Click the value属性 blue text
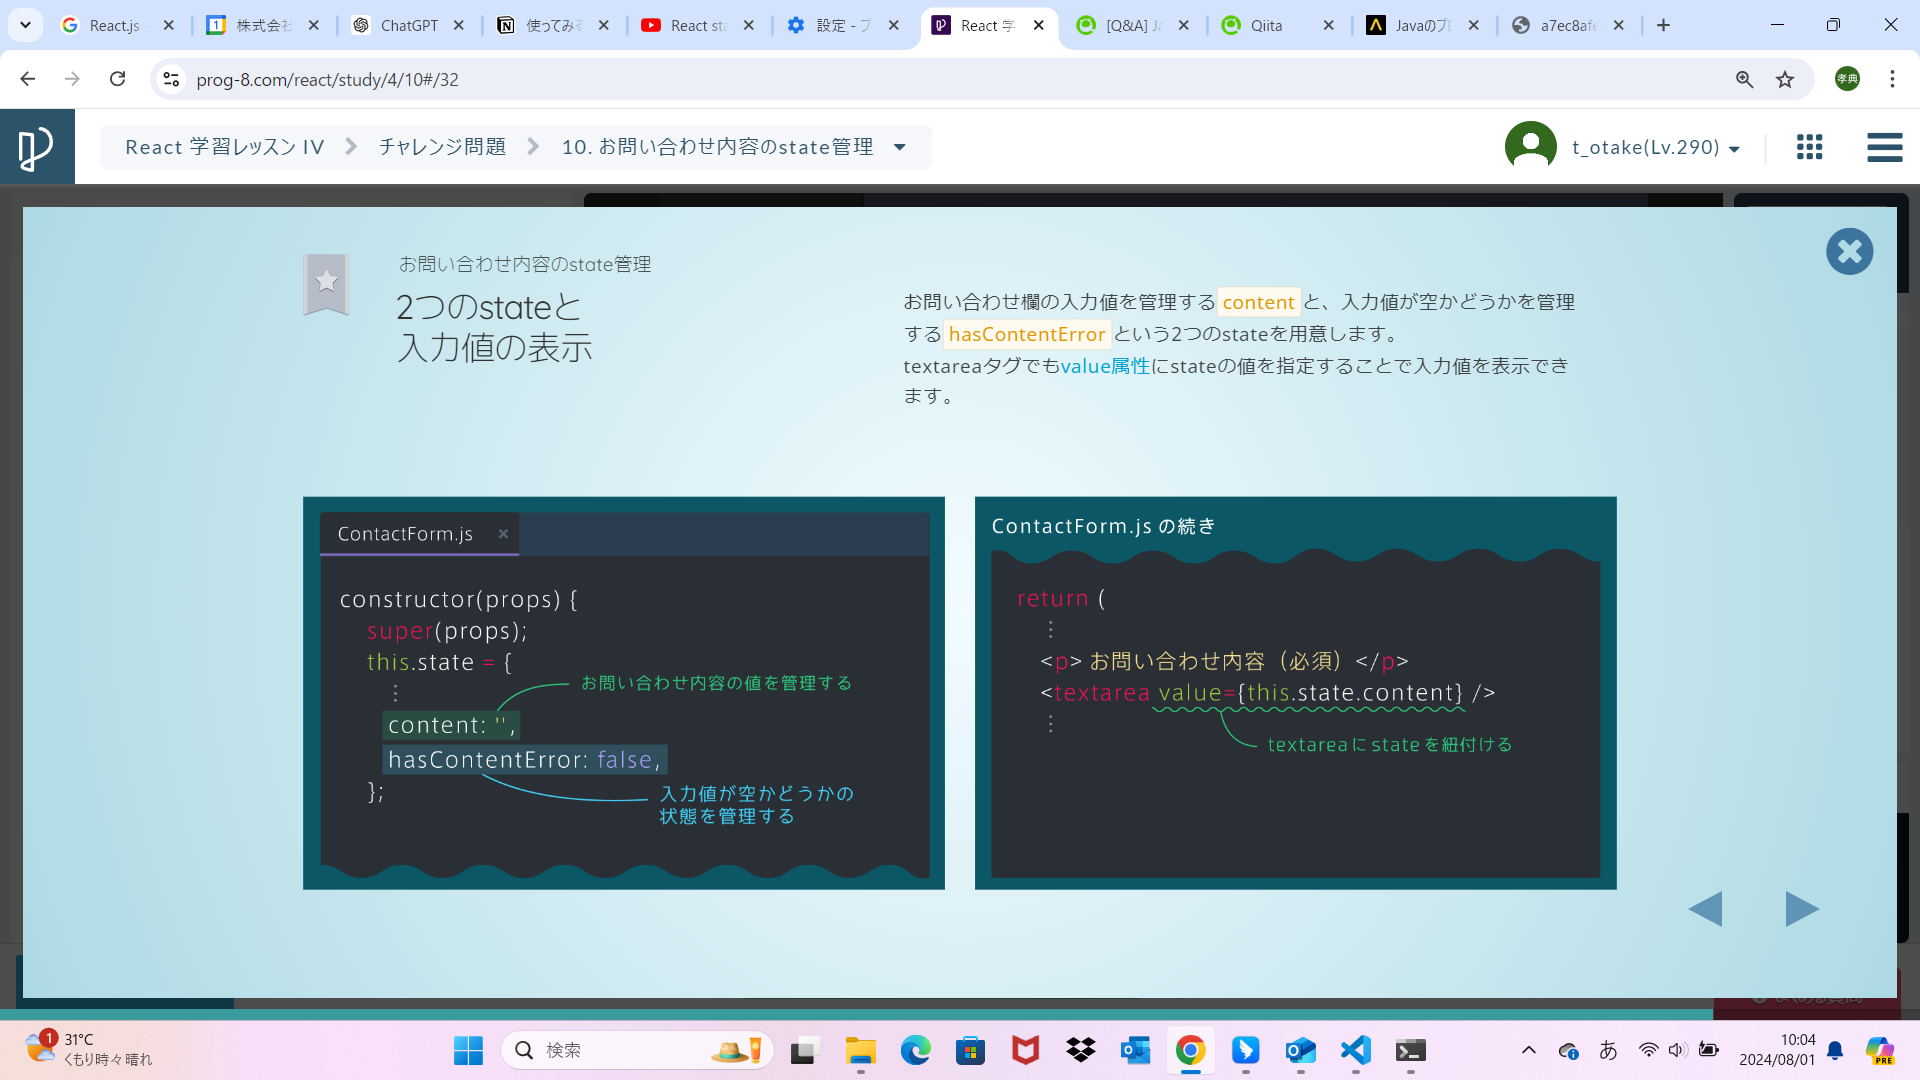Screen dimensions: 1920x1080 coord(1105,366)
